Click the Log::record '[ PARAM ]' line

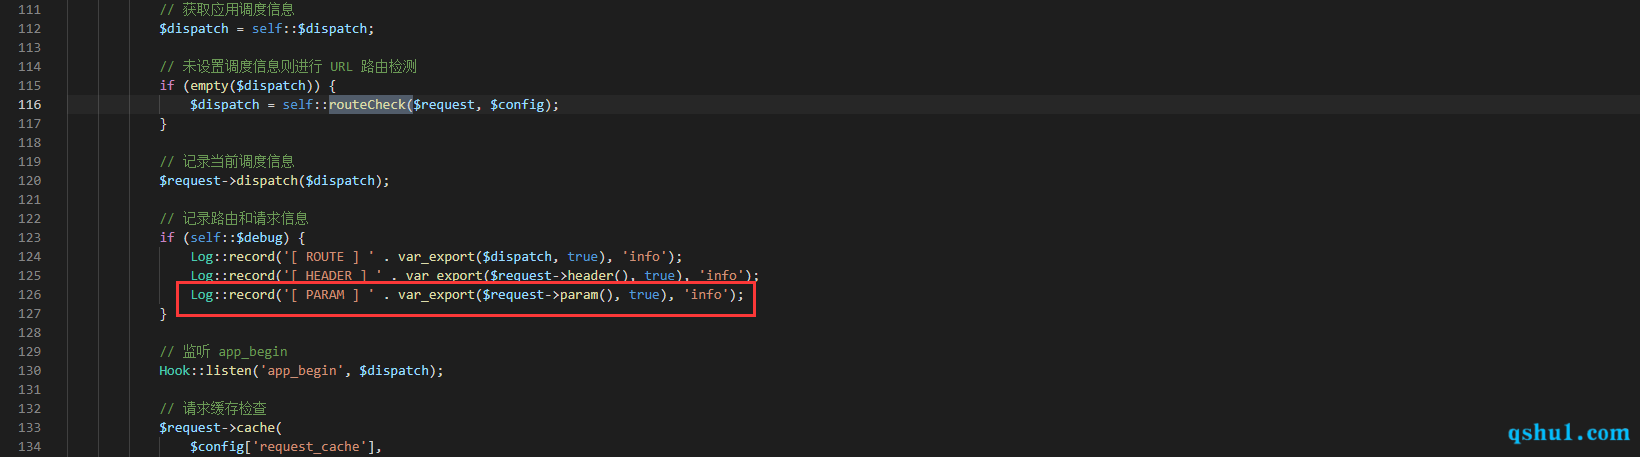(467, 295)
